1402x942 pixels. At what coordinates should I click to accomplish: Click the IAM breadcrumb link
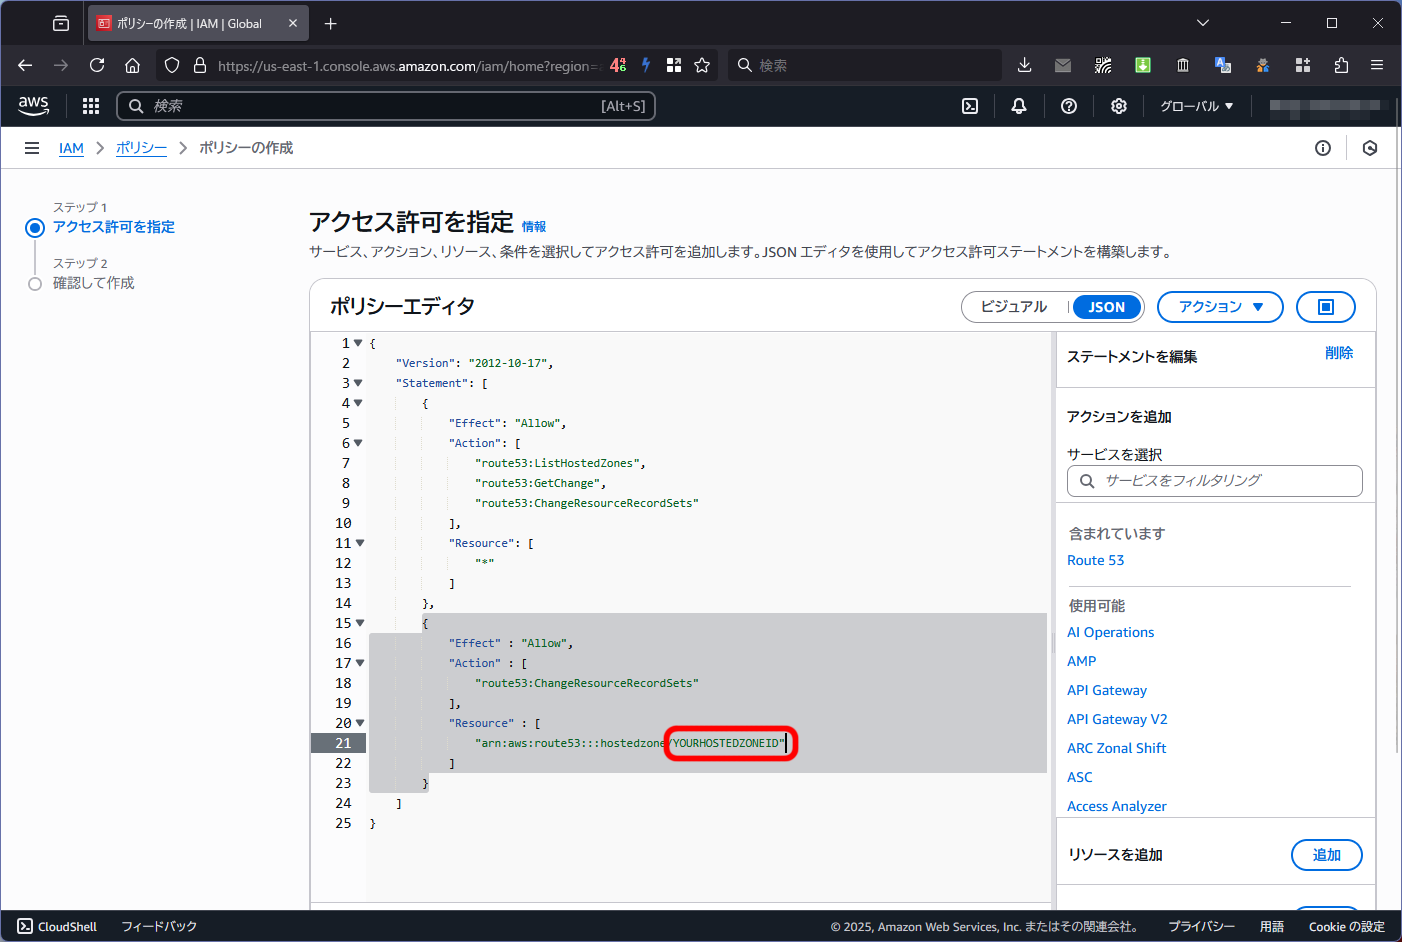click(71, 148)
